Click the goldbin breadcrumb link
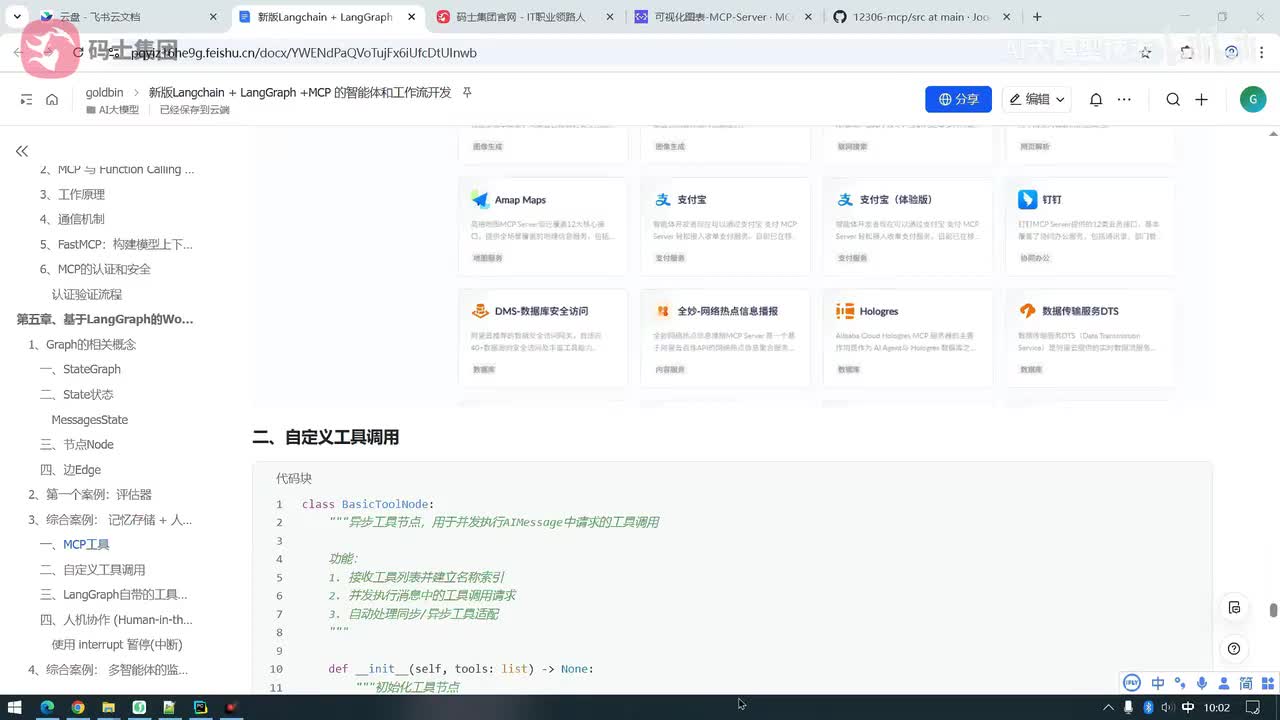Screen dimensions: 1280x720 tap(104, 92)
